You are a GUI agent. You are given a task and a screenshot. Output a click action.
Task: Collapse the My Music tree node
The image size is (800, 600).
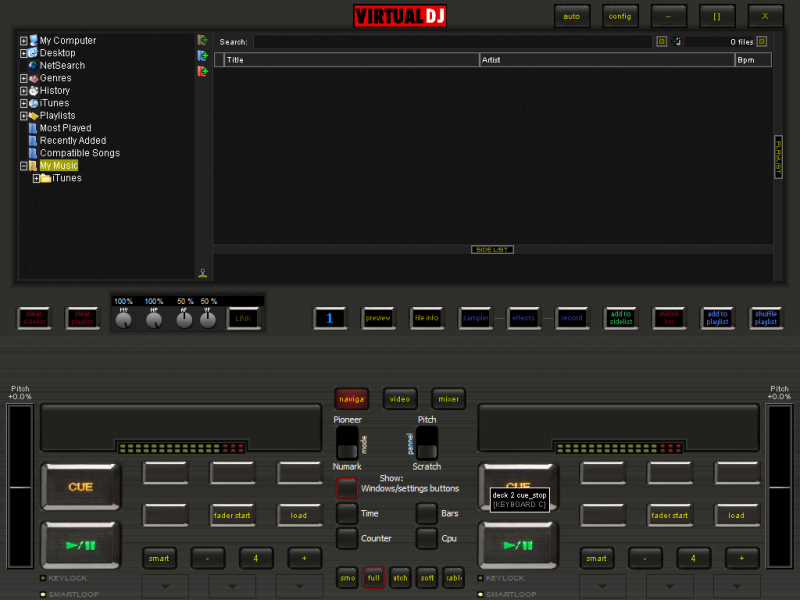[x=23, y=166]
